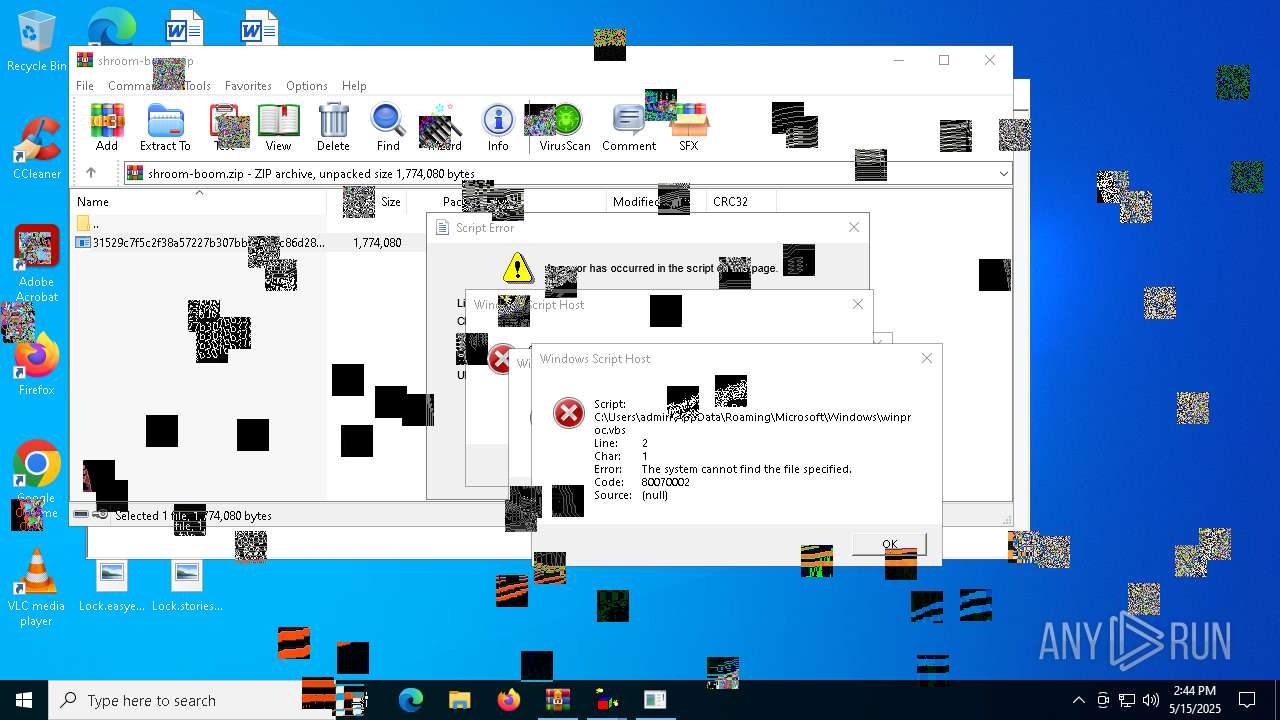Image resolution: width=1280 pixels, height=720 pixels.
Task: Sort archive list by Name column
Action: coord(198,202)
